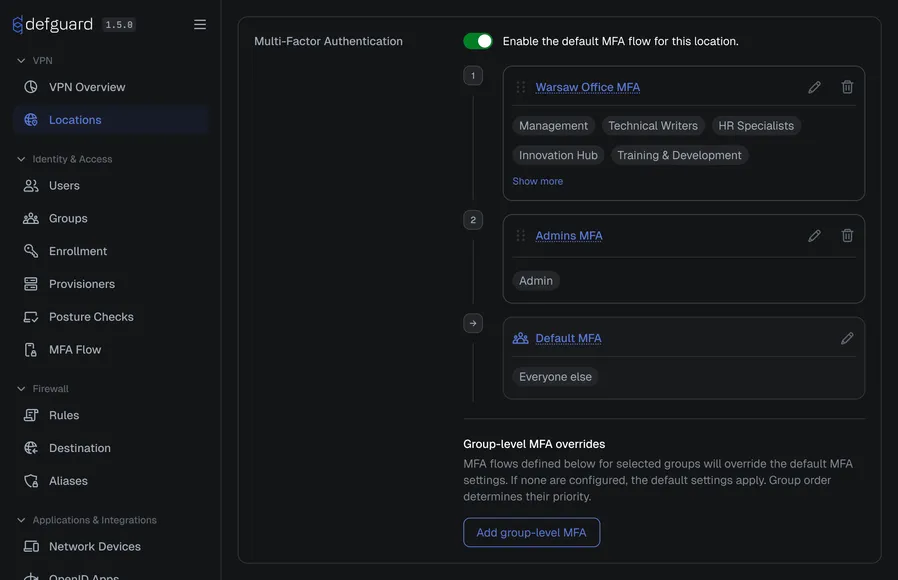Edit Default MFA with pencil icon

pyautogui.click(x=847, y=338)
